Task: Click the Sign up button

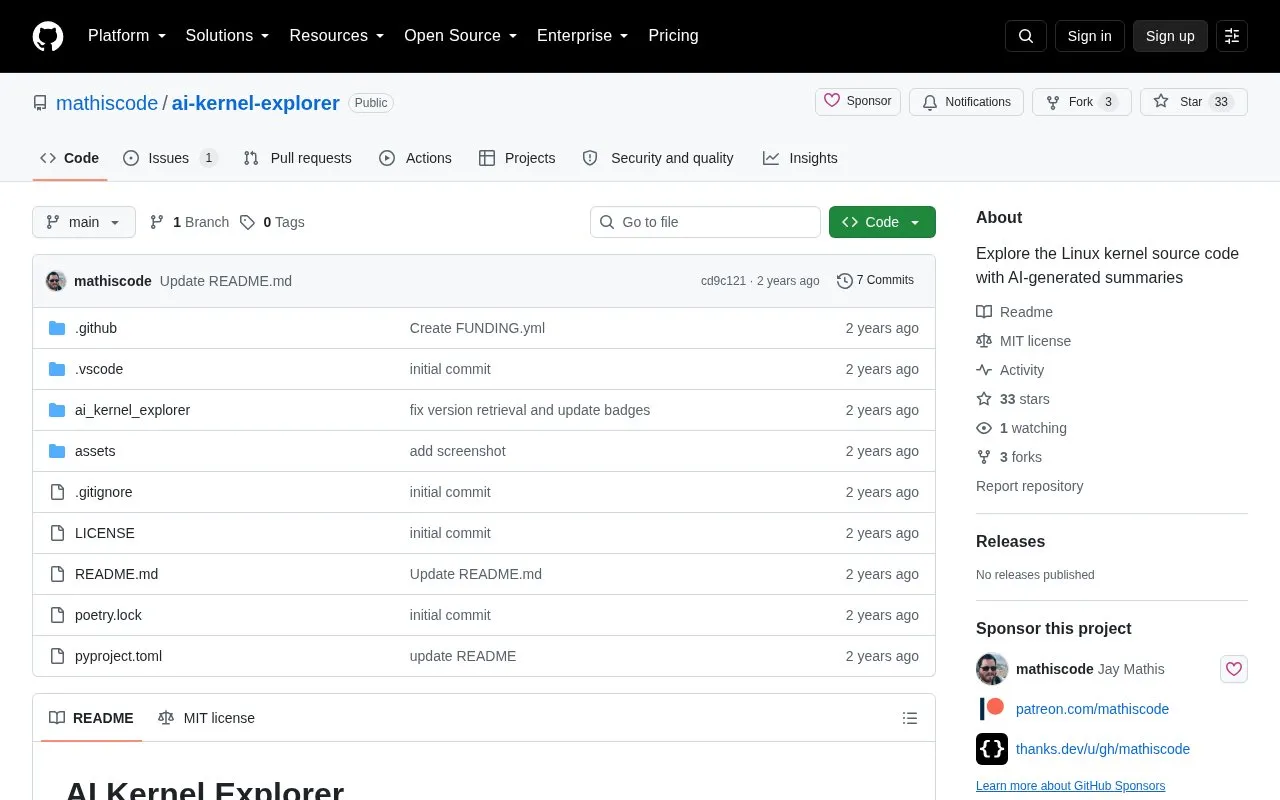Action: click(x=1170, y=36)
